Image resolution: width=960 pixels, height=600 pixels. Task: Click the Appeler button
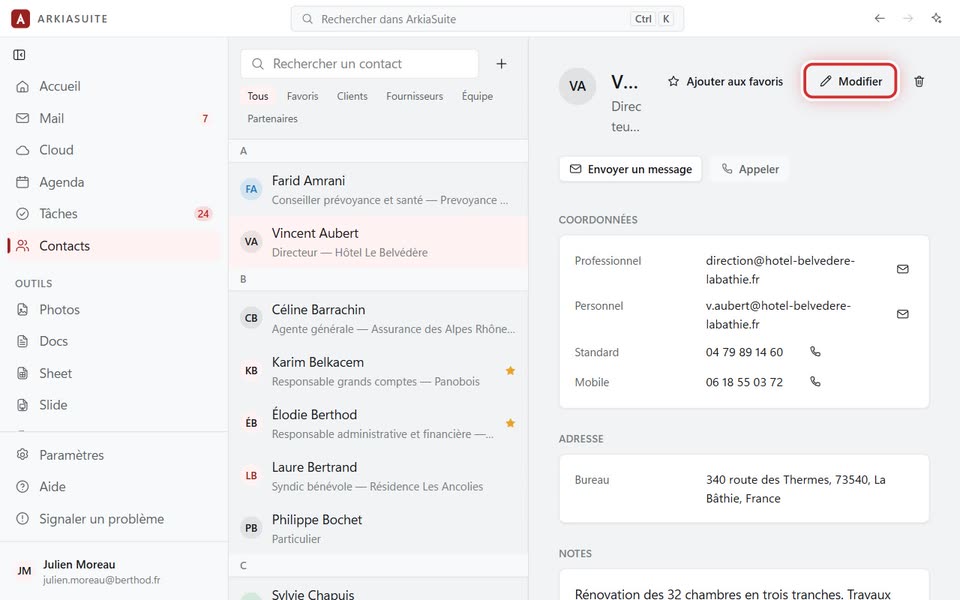tap(750, 169)
